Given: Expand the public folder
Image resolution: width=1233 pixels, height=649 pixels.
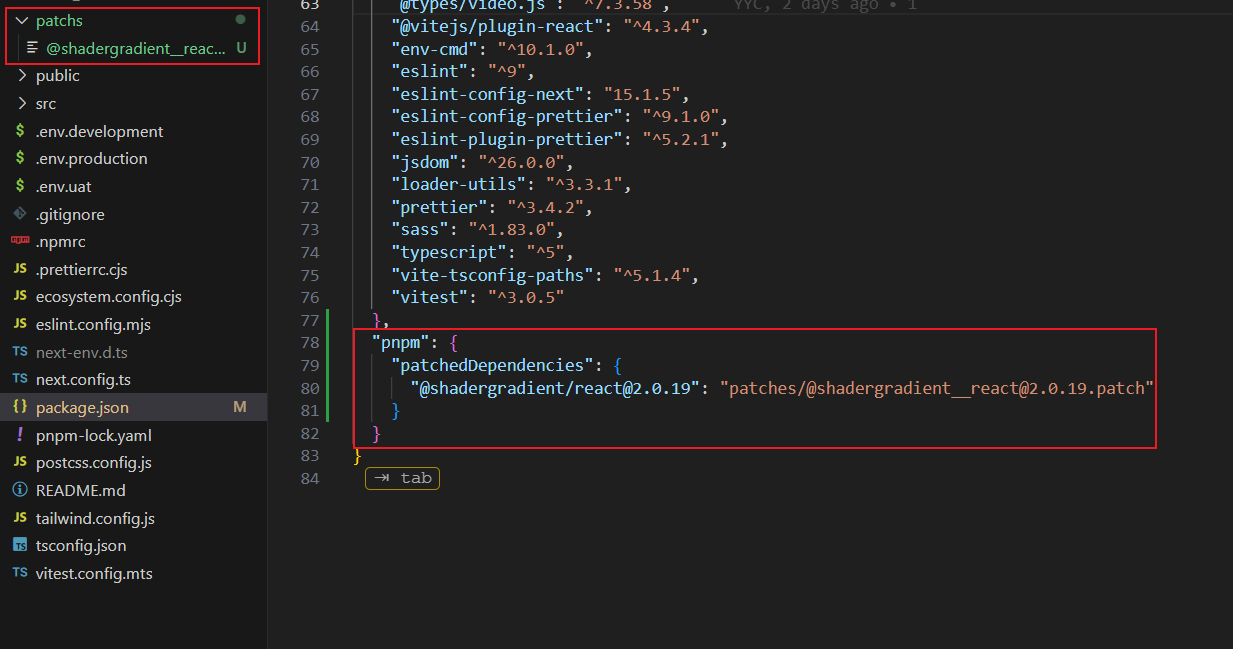Looking at the screenshot, I should [57, 76].
